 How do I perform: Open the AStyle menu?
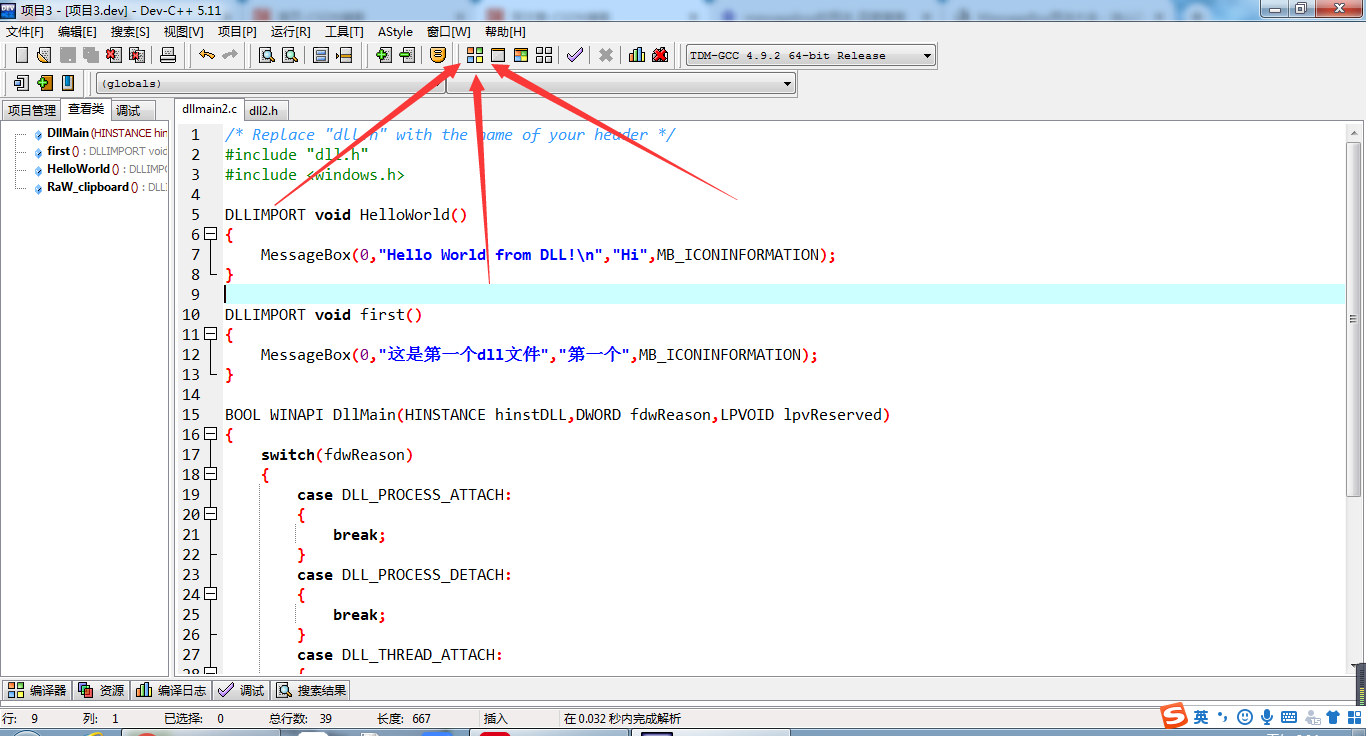[x=395, y=32]
